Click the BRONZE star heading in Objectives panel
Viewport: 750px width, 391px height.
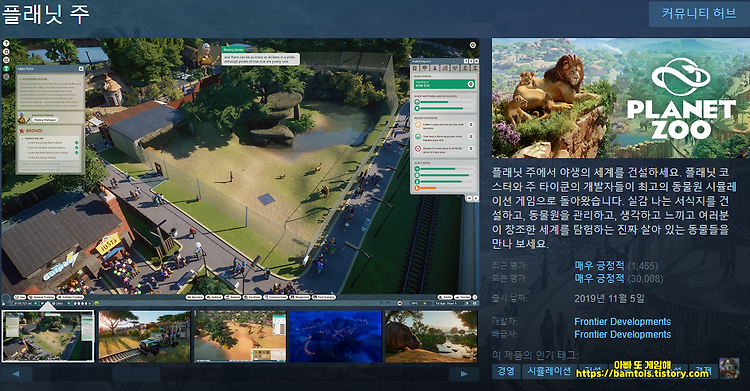point(31,130)
